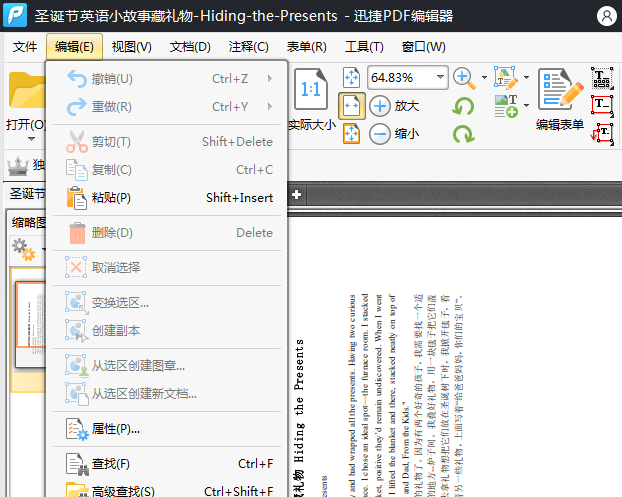Click the fit page icon above fit width
This screenshot has height=497, width=622.
coord(351,77)
